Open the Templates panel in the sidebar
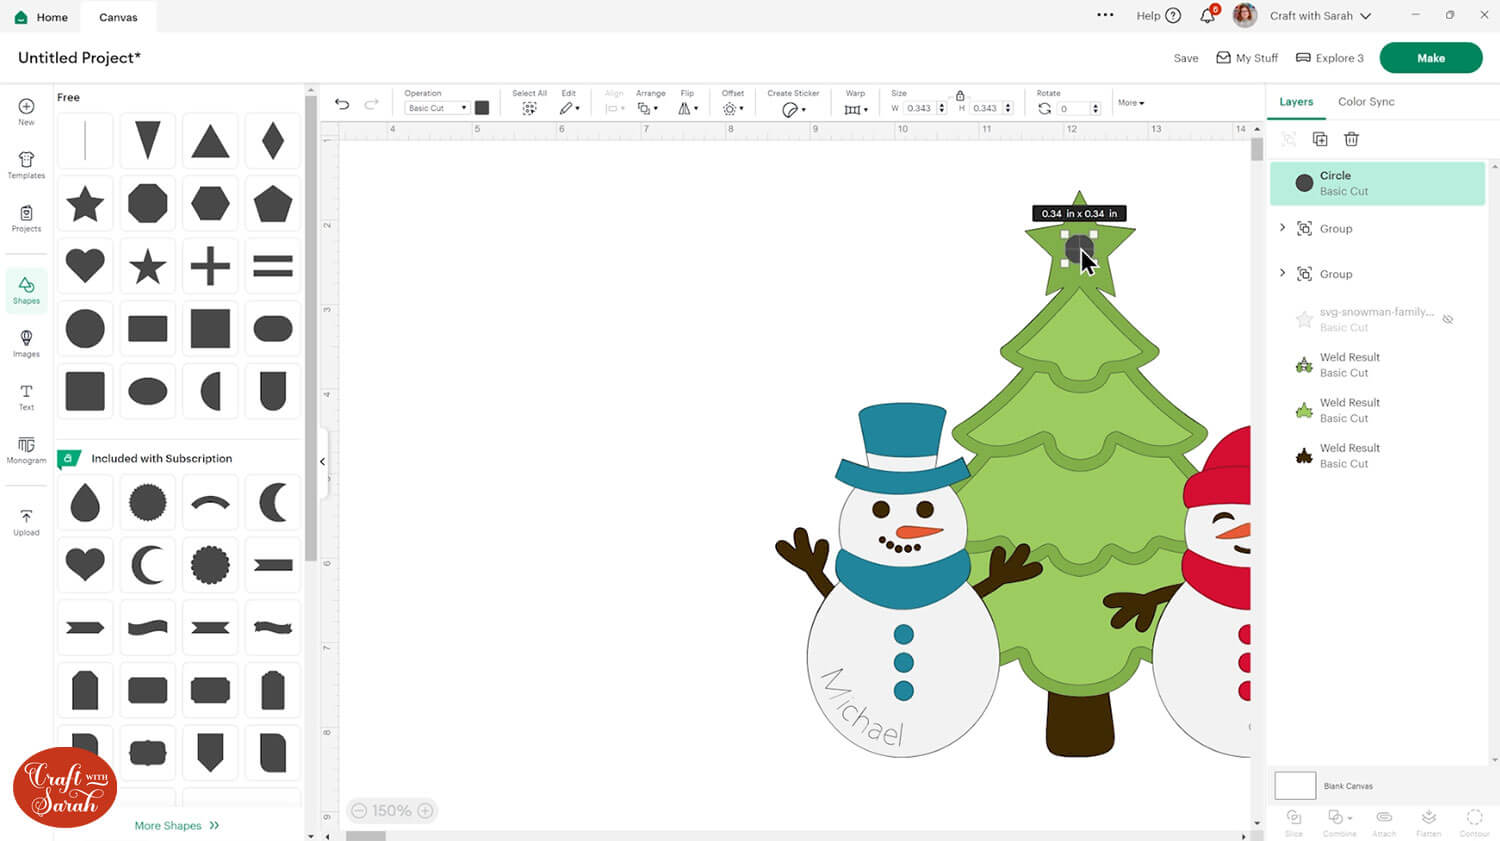The height and width of the screenshot is (841, 1500). click(x=26, y=165)
